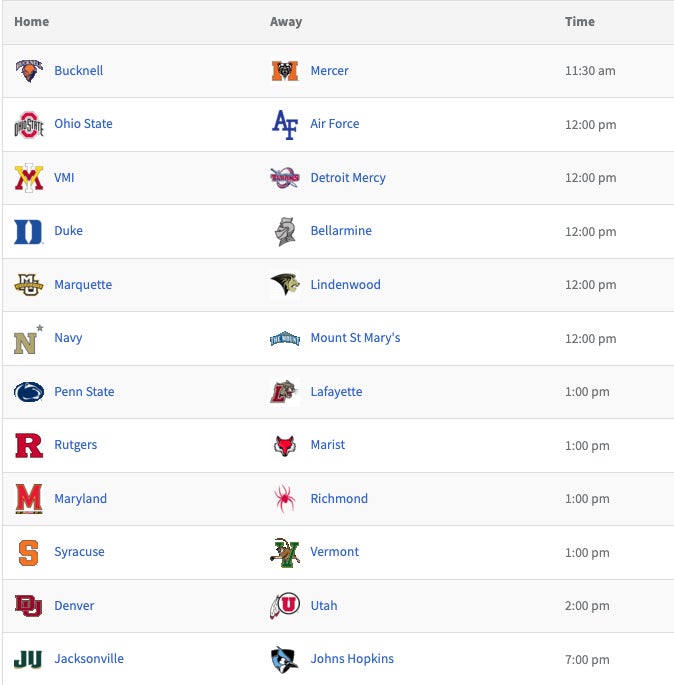Click the Bucknell team logo

click(29, 71)
